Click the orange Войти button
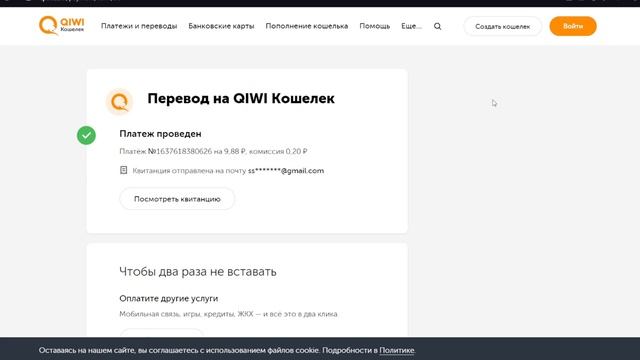640x360 pixels. (573, 26)
